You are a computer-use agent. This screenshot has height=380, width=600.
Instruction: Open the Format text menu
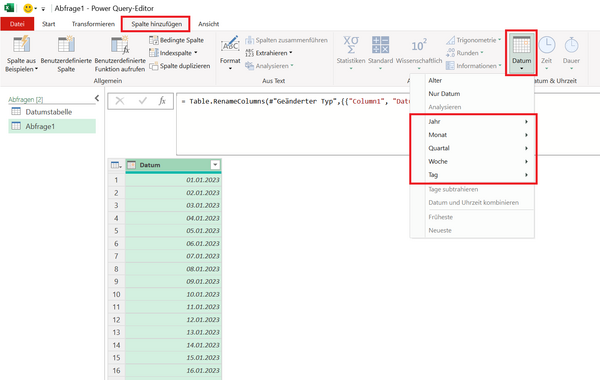(x=230, y=53)
